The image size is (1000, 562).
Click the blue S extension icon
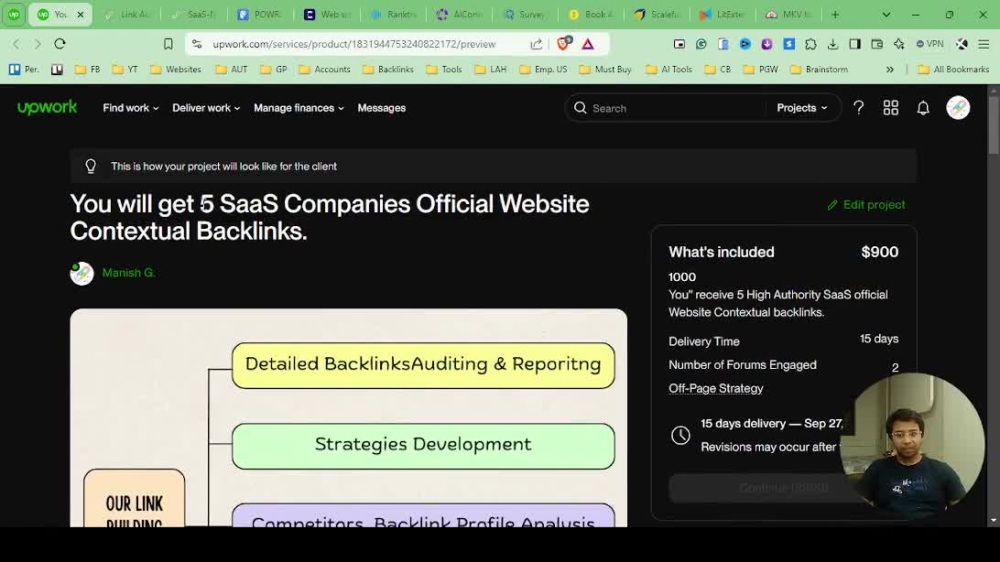click(x=789, y=44)
